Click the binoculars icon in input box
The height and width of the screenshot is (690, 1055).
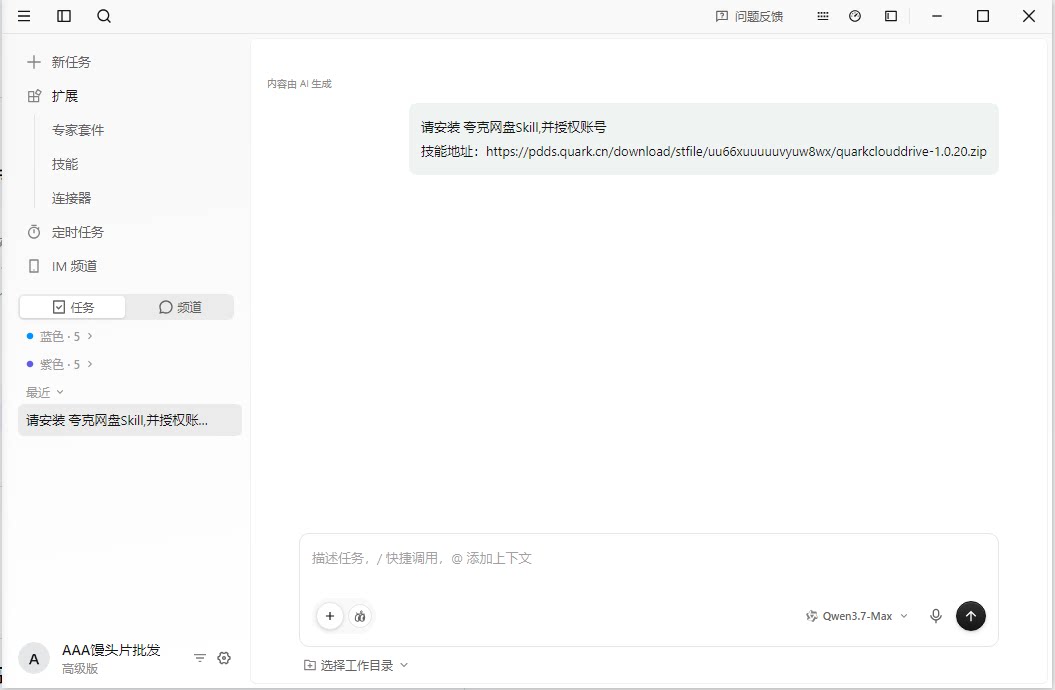pyautogui.click(x=361, y=616)
